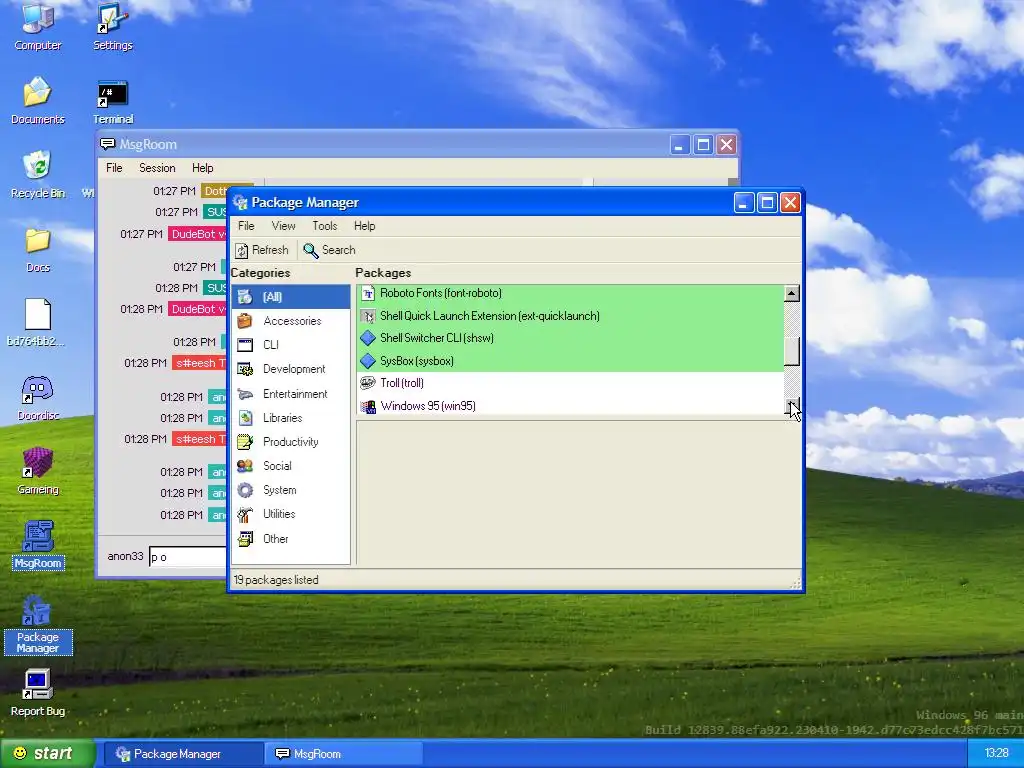Open Help menu in MsgRoom window

(202, 168)
